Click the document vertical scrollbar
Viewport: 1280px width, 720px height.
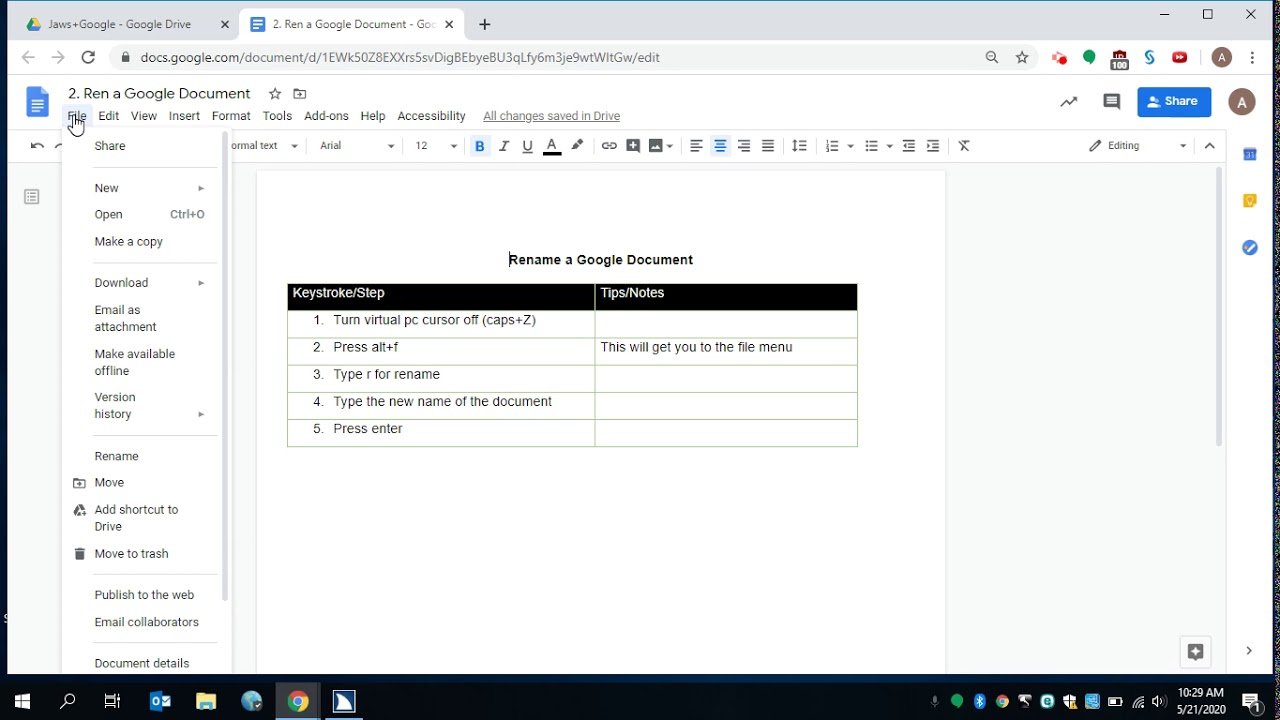pos(1218,307)
